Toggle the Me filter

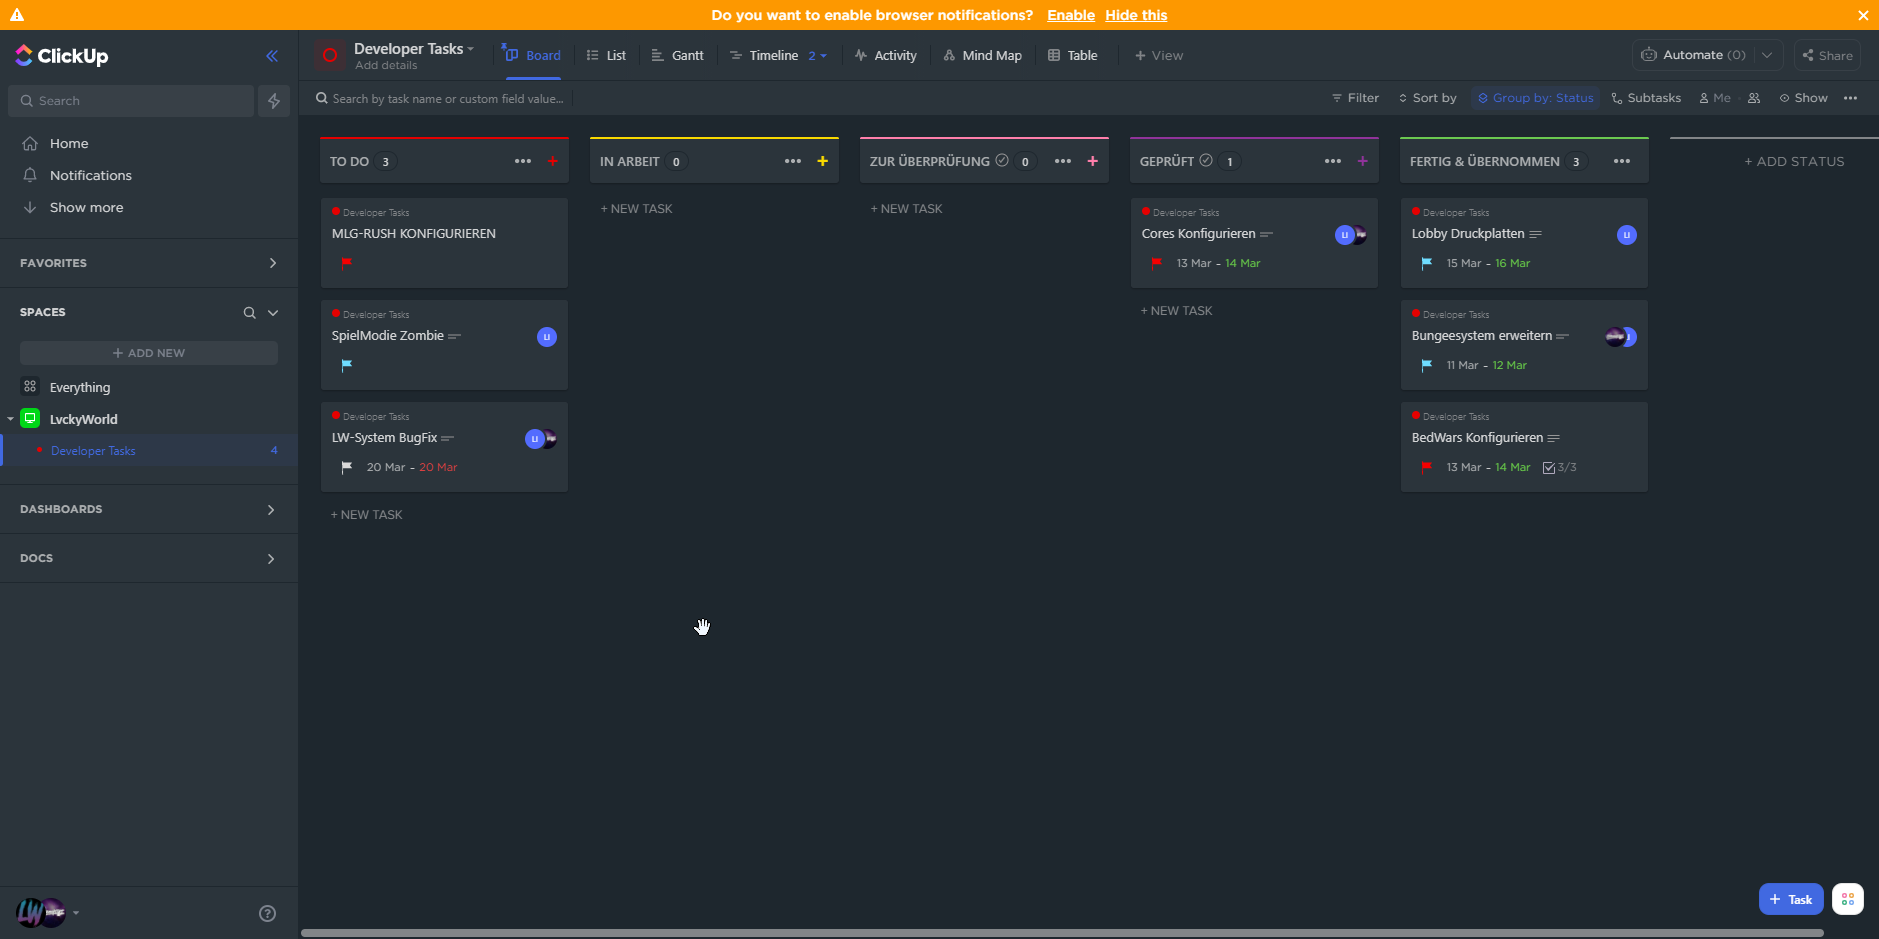pos(1714,98)
